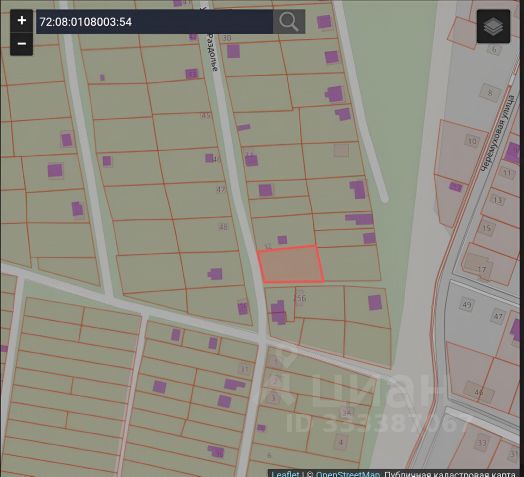This screenshot has width=524, height=477.
Task: Zoom out with the minus button
Action: click(x=21, y=44)
